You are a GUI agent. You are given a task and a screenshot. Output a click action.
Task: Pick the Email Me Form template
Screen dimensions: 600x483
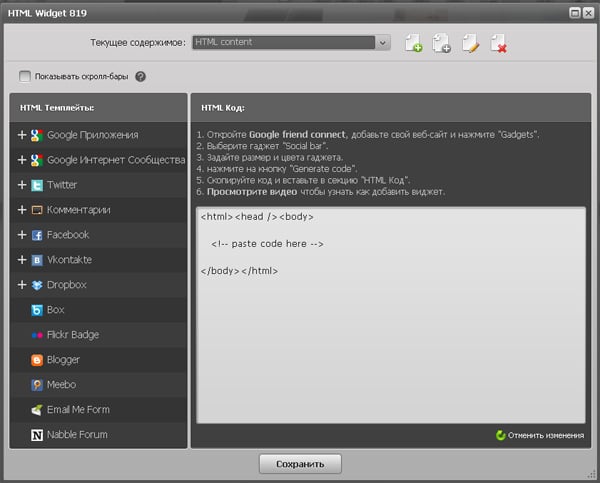[78, 410]
